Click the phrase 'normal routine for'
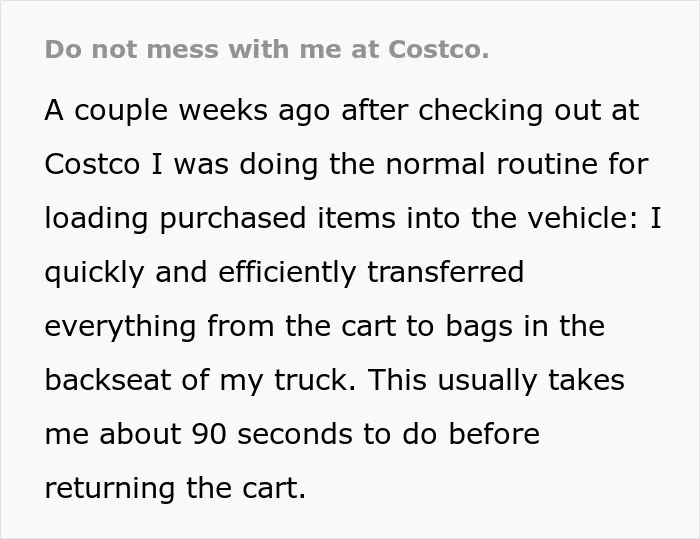Screen dimensions: 700x539 tap(517, 164)
